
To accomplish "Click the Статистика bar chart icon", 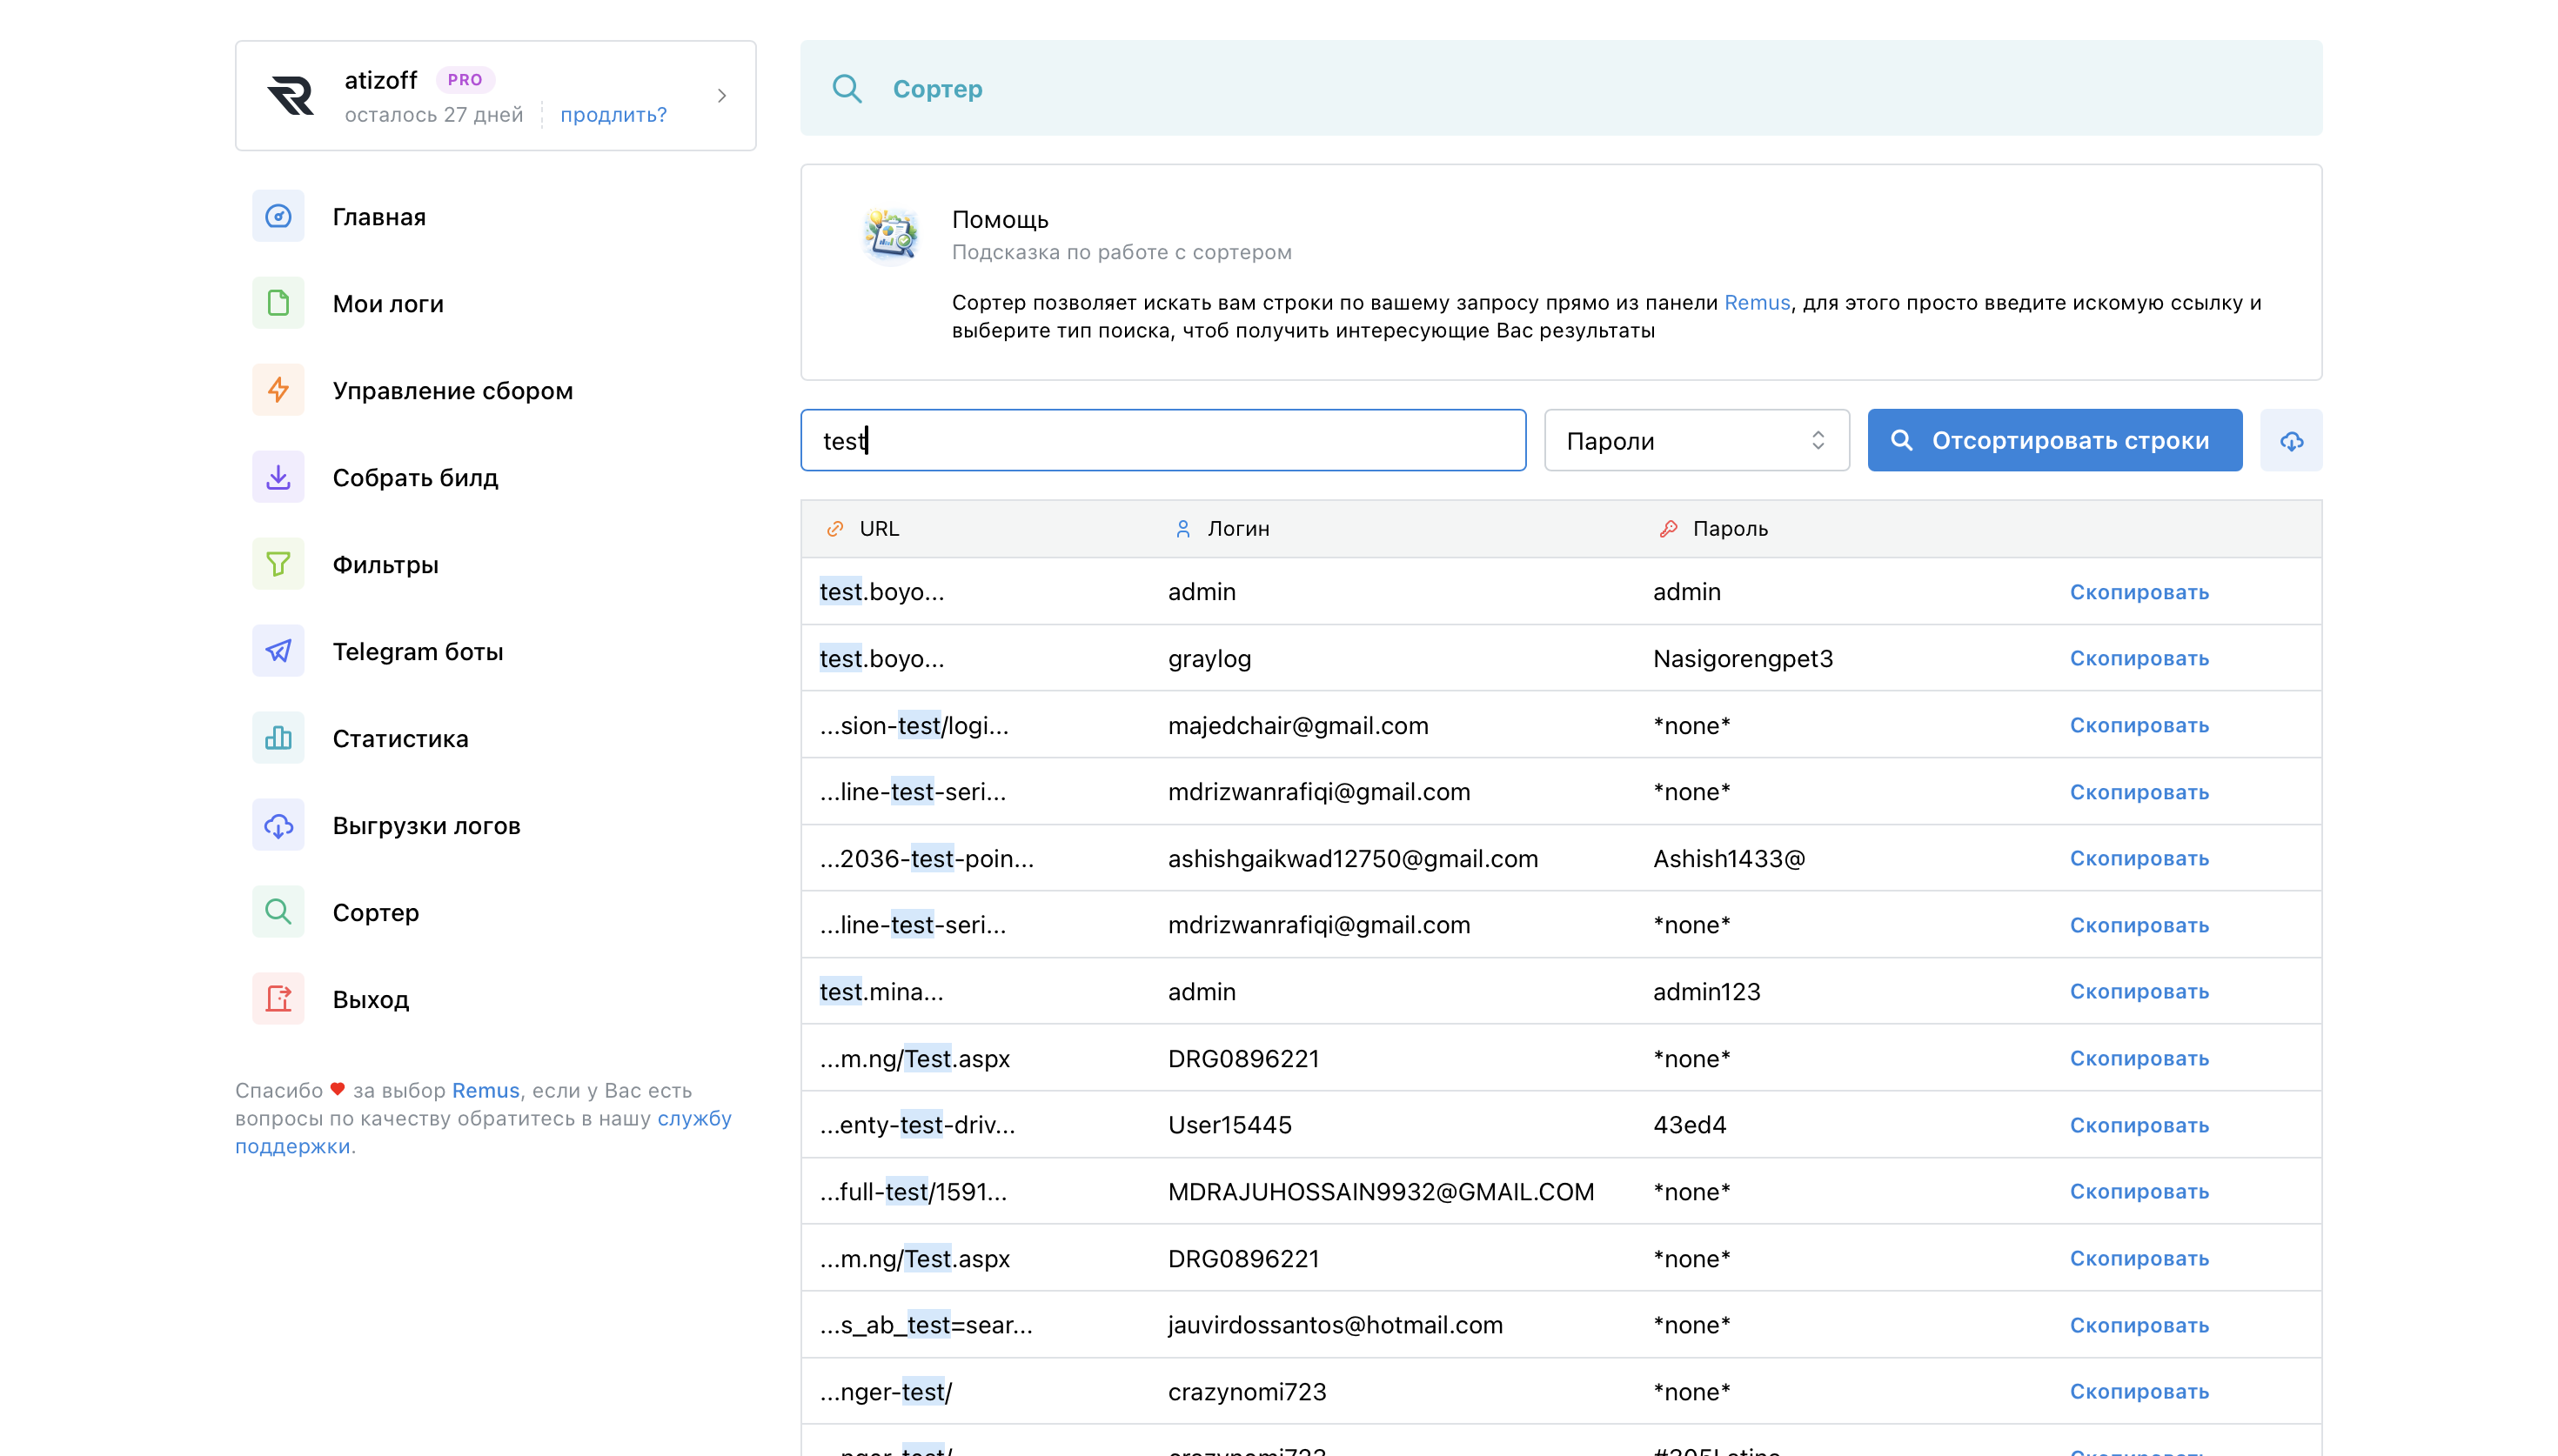I will click(278, 738).
